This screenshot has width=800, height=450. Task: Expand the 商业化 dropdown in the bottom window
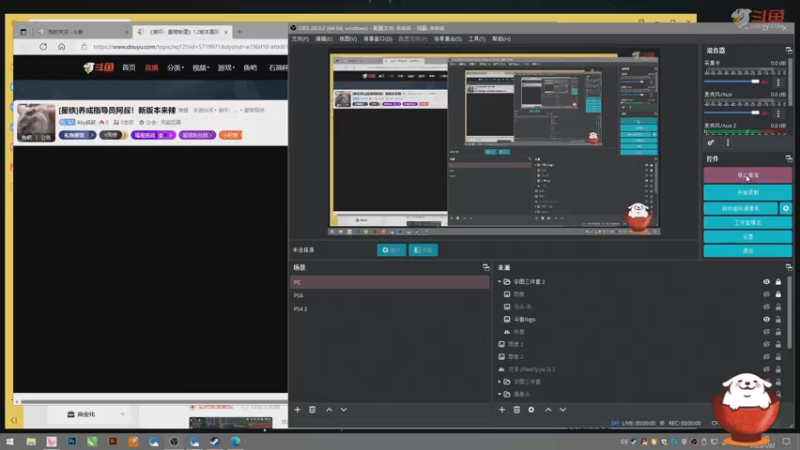122,414
